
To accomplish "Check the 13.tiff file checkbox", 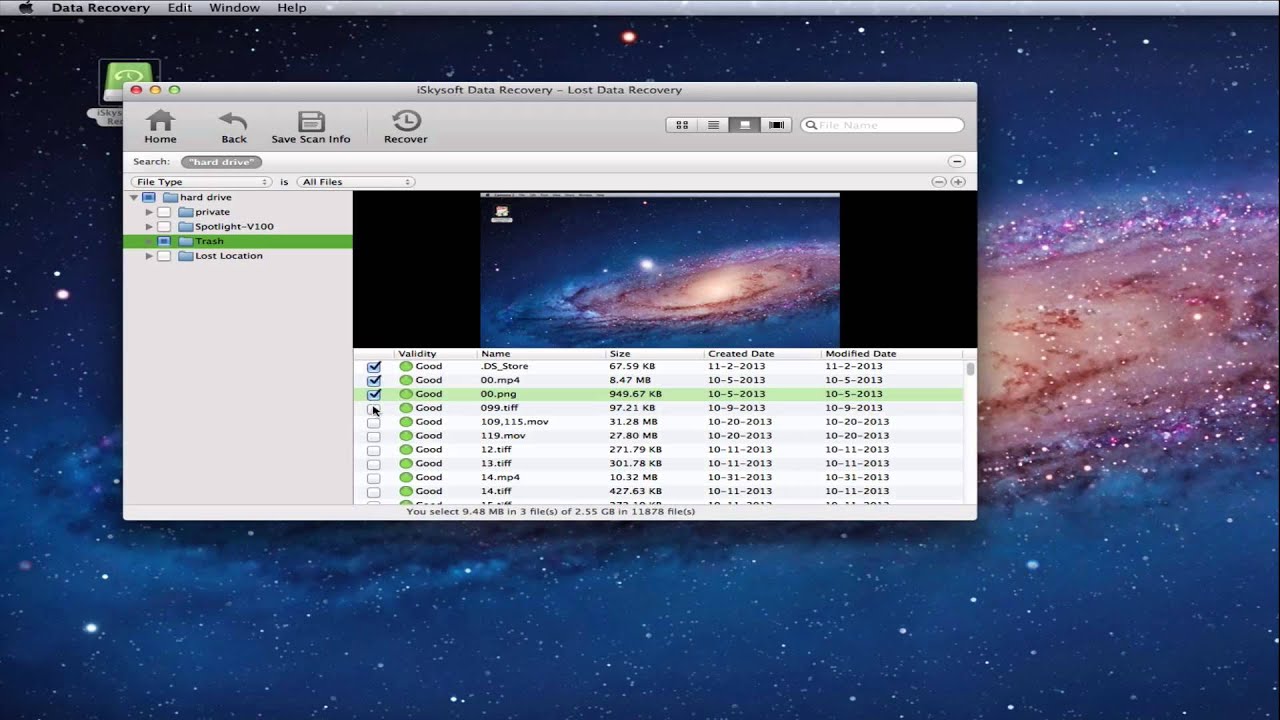I will pyautogui.click(x=374, y=465).
